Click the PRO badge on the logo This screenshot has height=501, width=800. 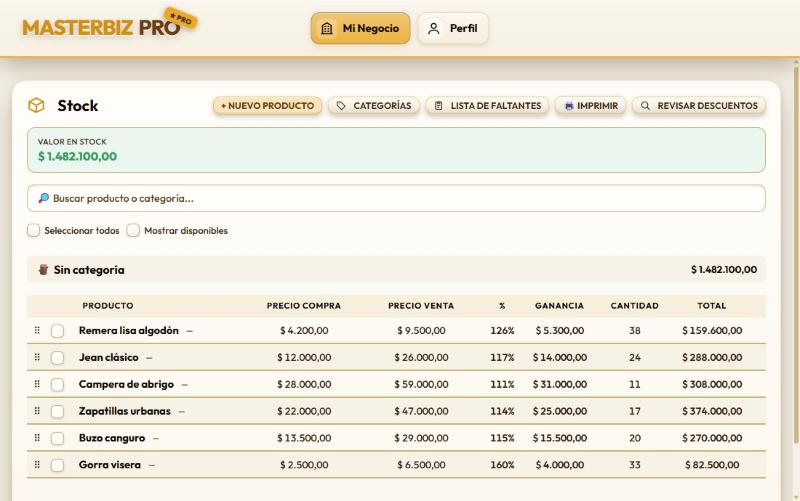pyautogui.click(x=181, y=19)
